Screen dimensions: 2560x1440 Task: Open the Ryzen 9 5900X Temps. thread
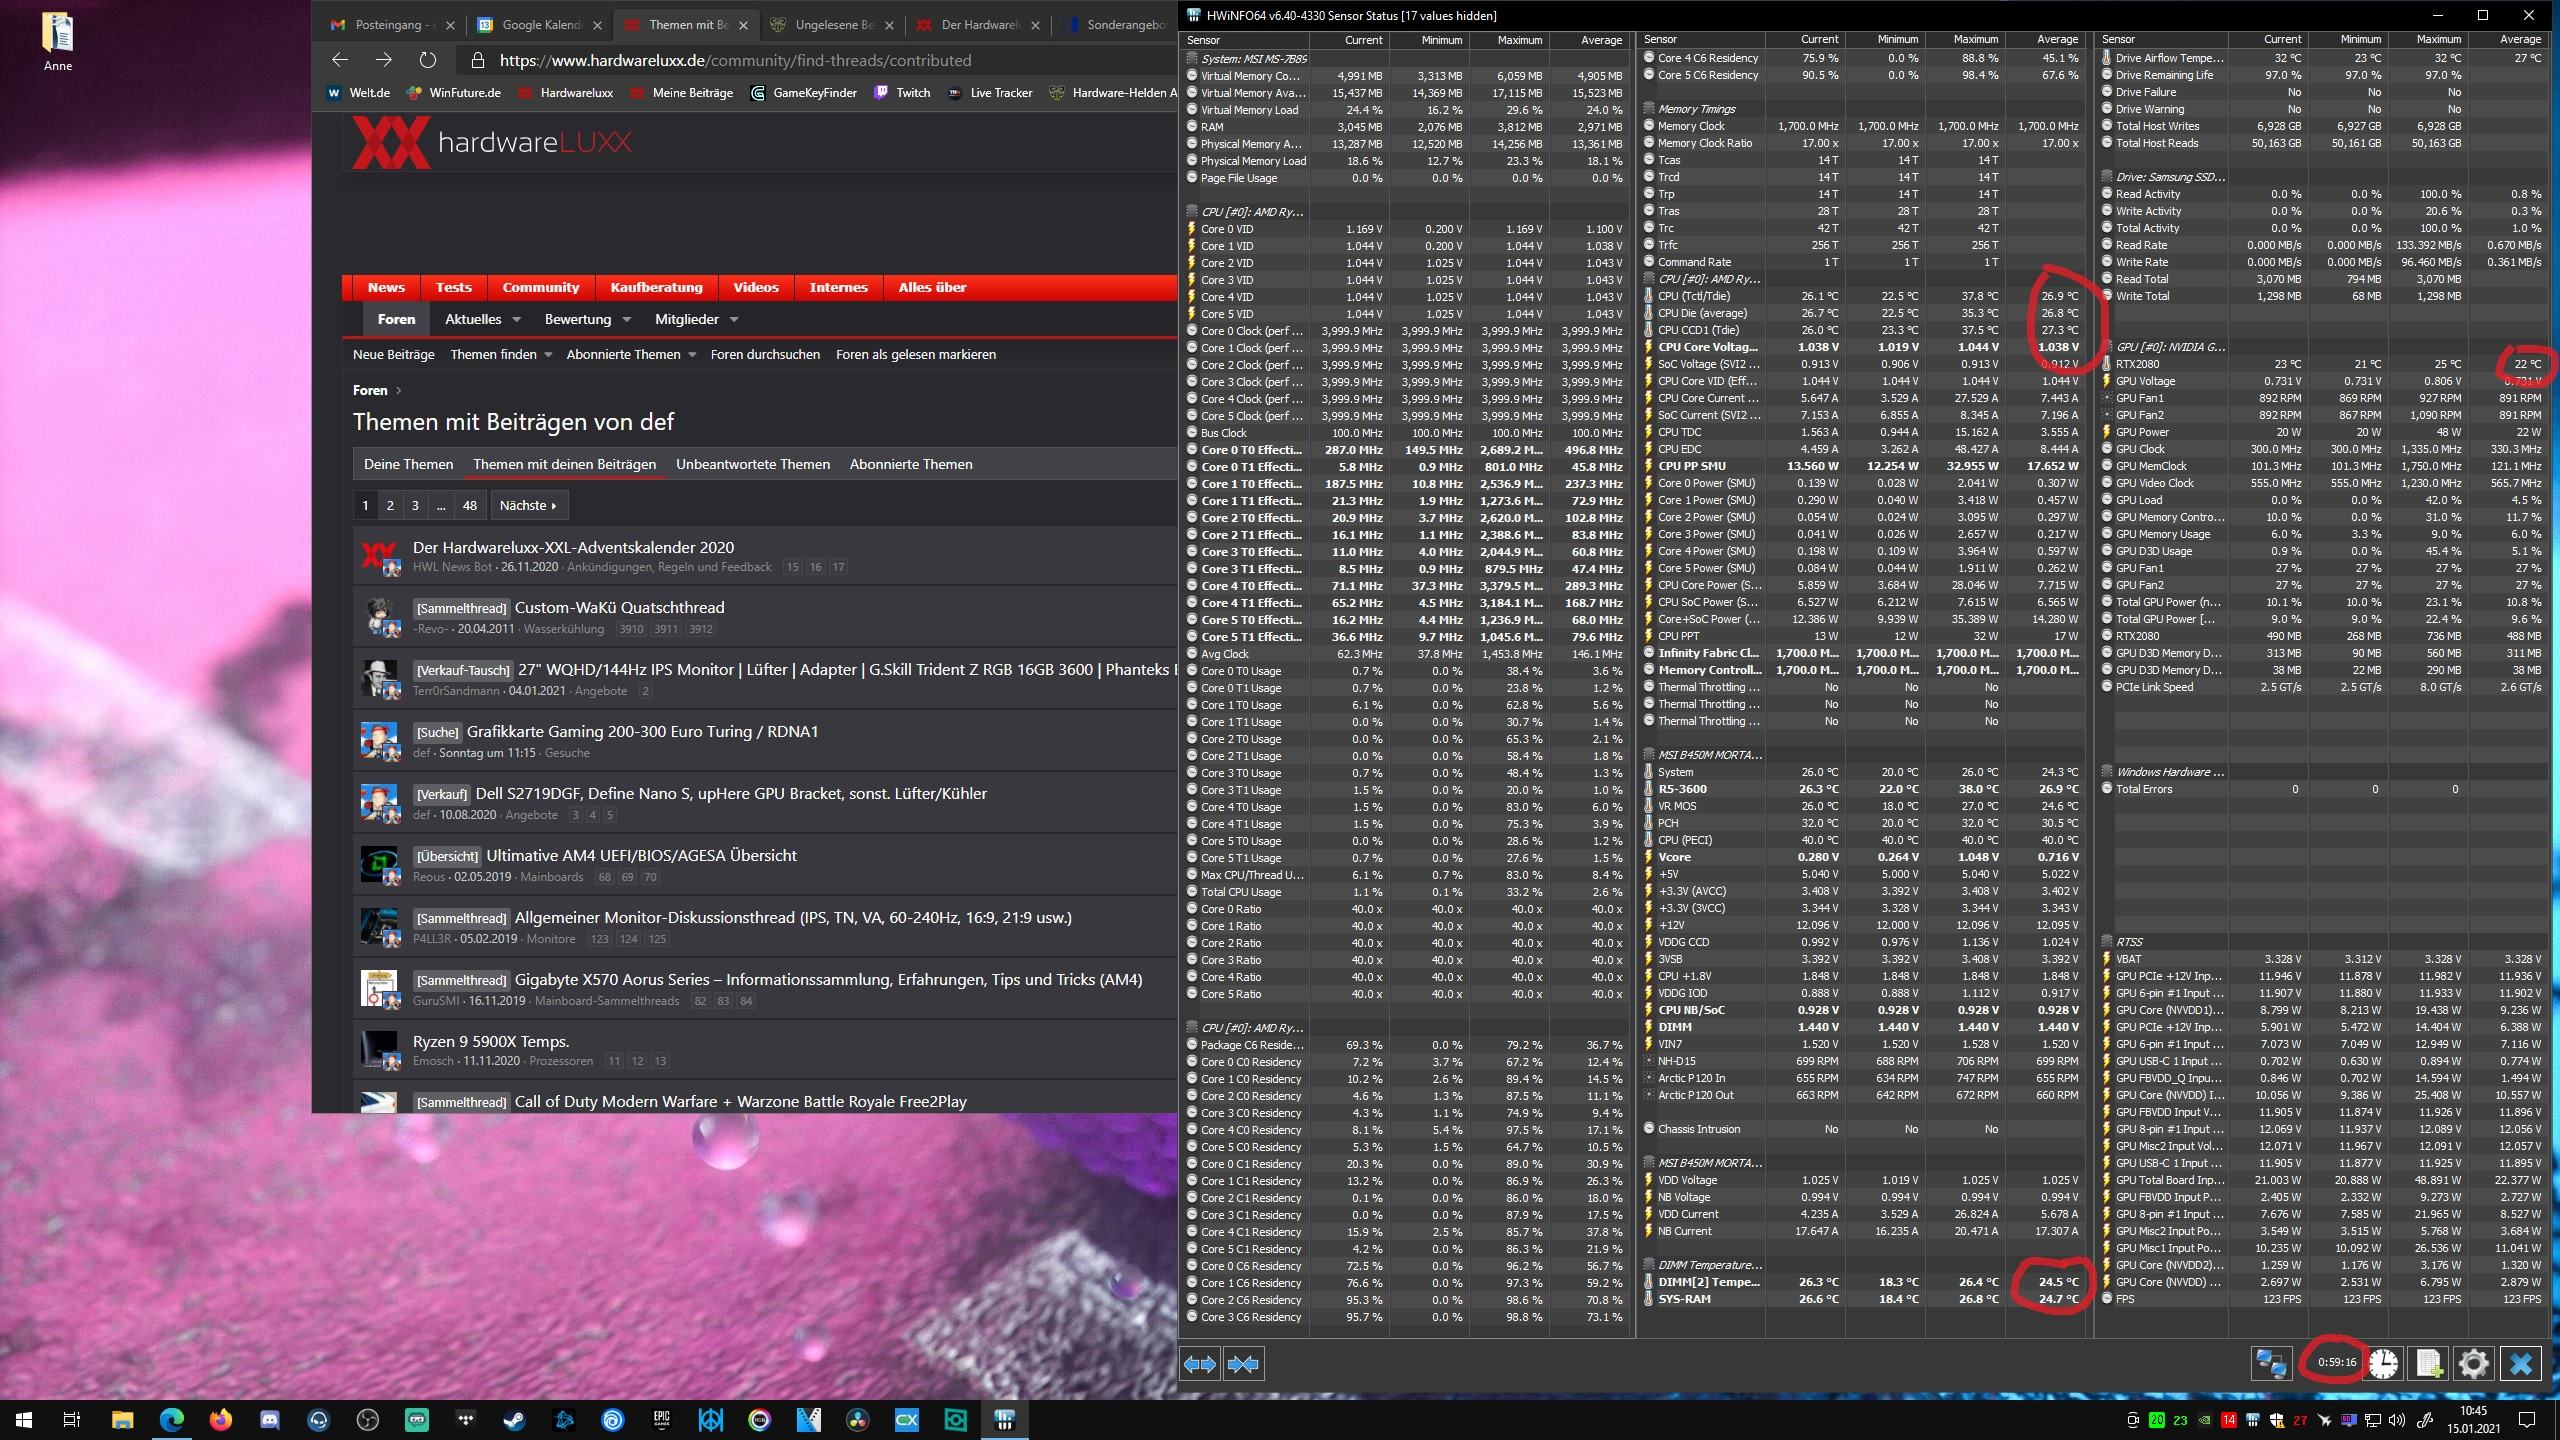(x=491, y=1041)
